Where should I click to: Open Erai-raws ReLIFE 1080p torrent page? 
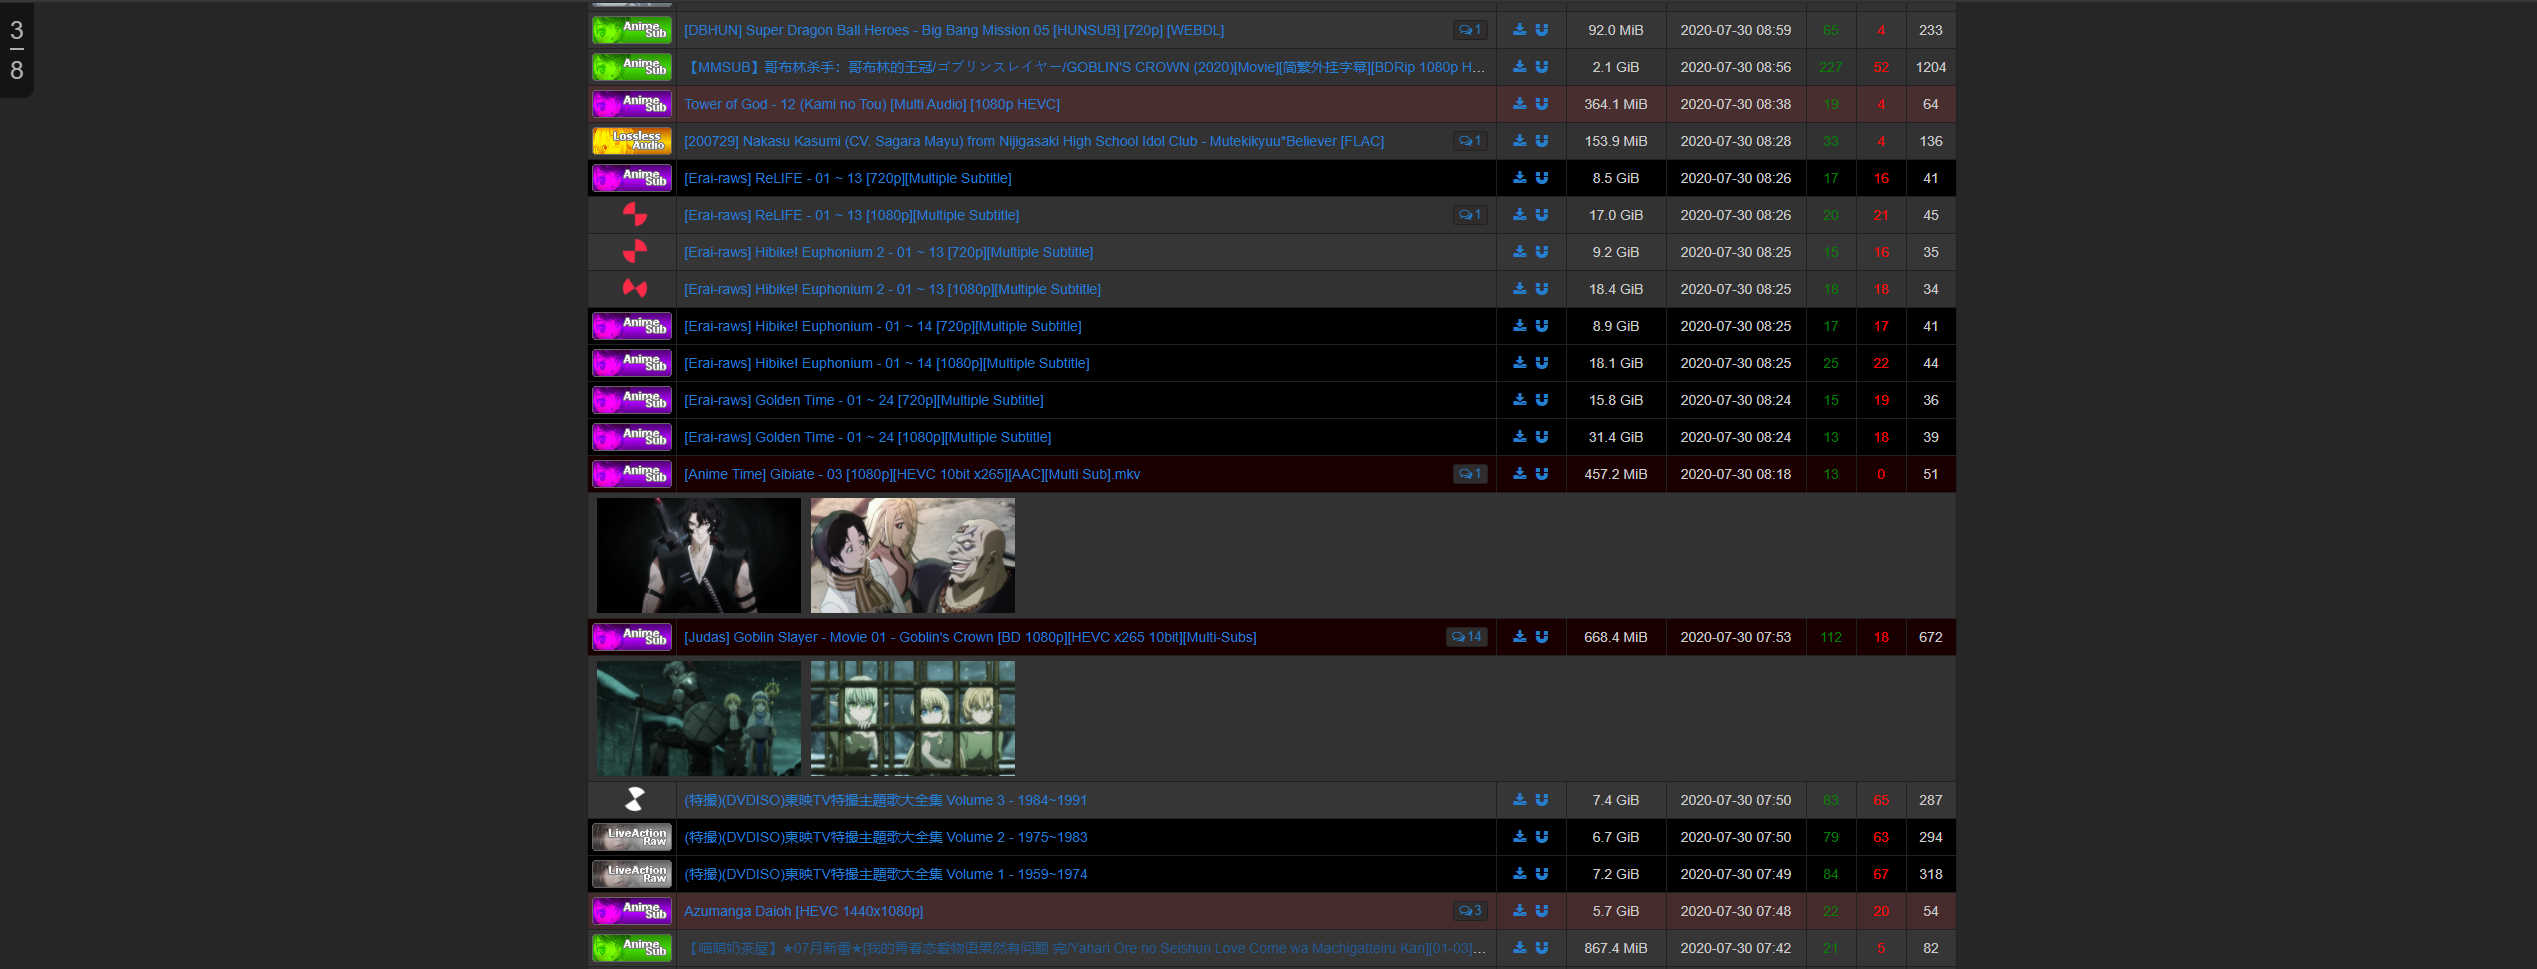851,215
